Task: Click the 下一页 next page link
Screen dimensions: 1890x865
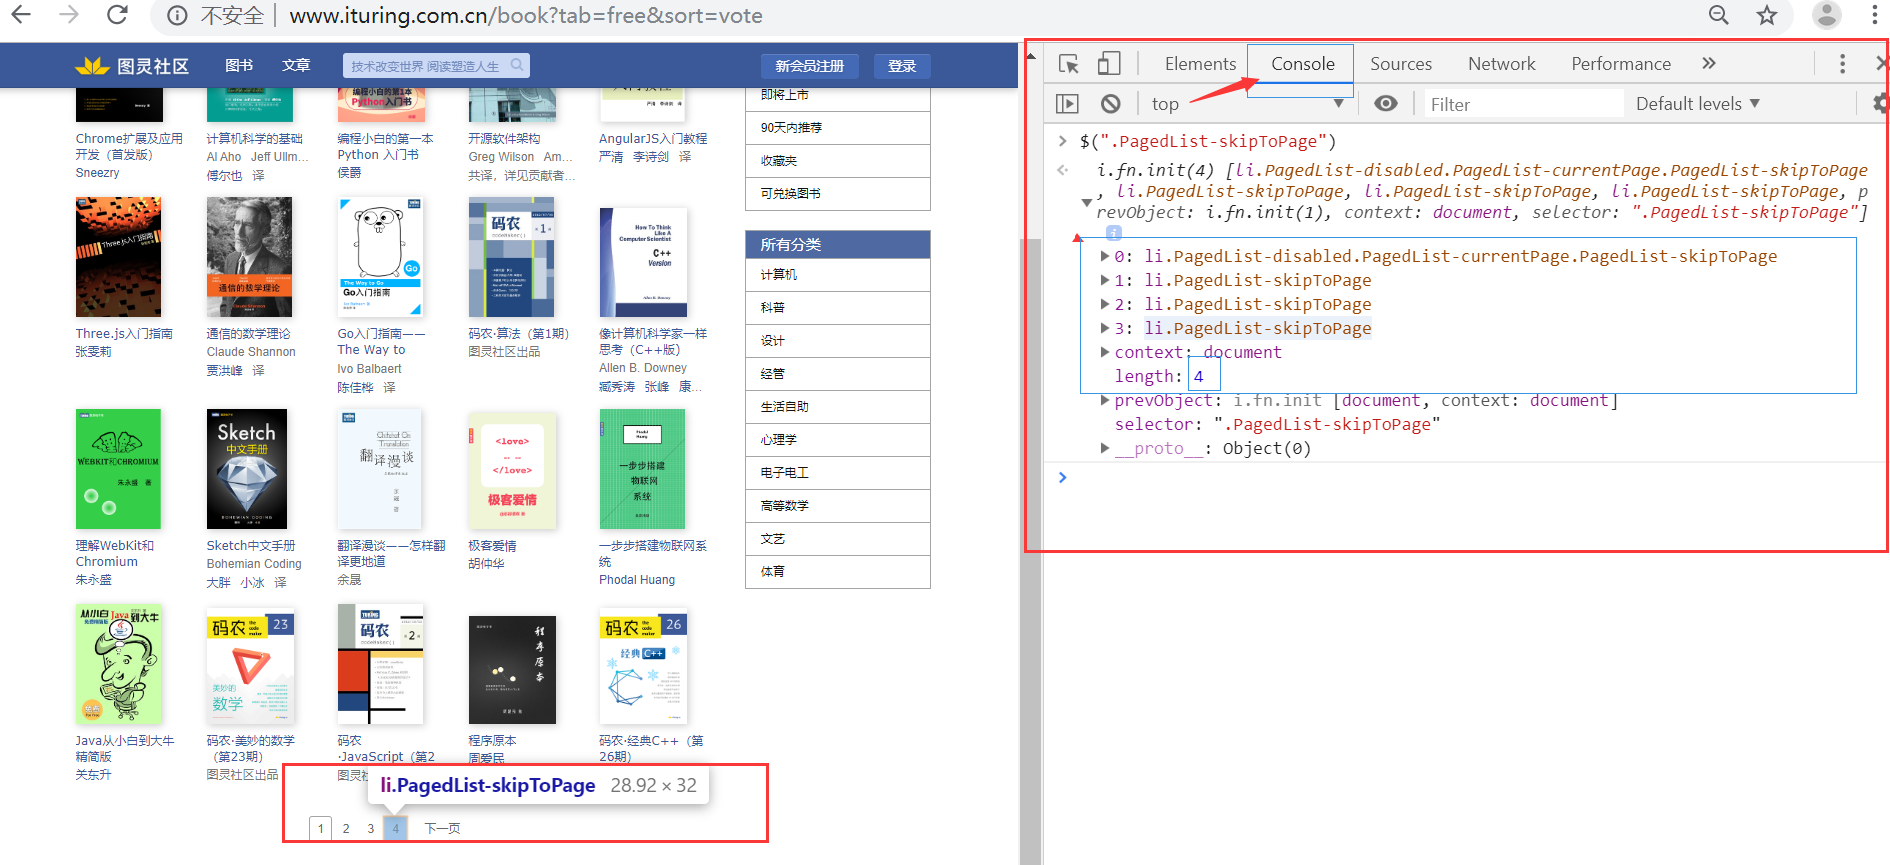Action: [442, 828]
